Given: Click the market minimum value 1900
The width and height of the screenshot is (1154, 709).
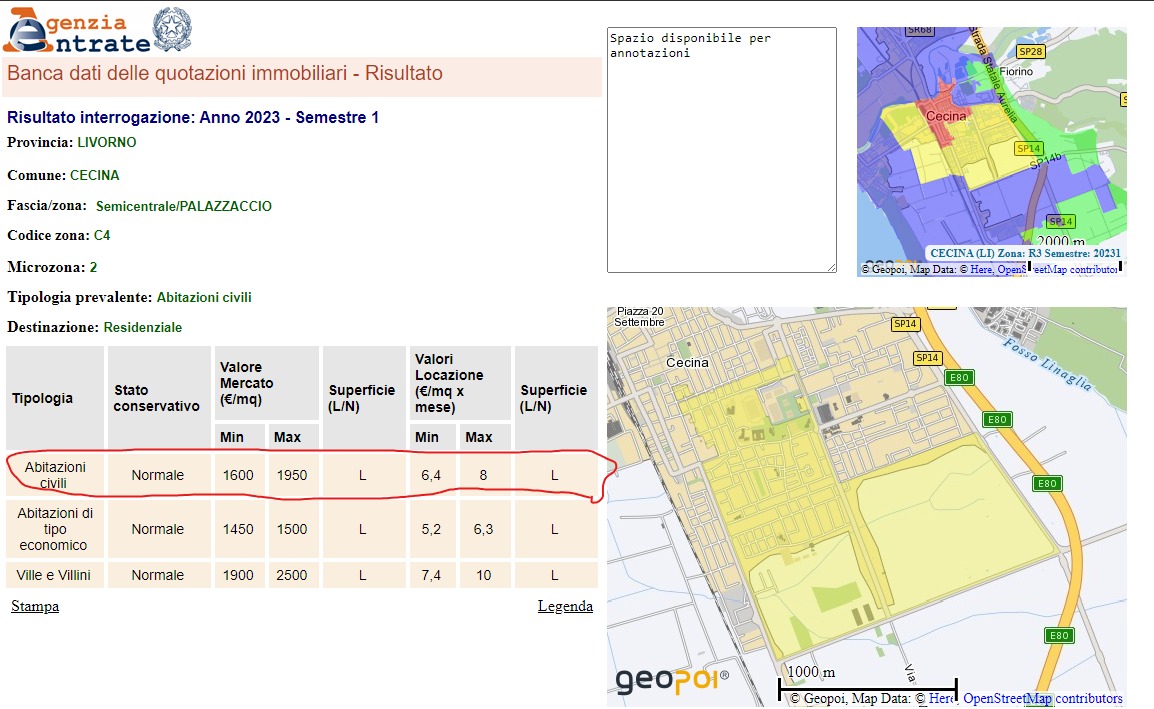Looking at the screenshot, I should click(238, 575).
